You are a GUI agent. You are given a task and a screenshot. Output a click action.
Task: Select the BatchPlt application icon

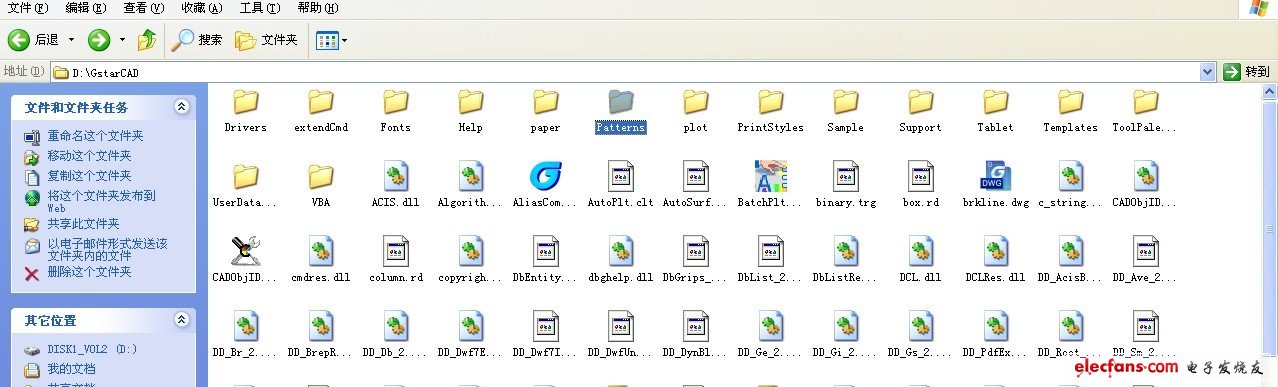click(770, 177)
